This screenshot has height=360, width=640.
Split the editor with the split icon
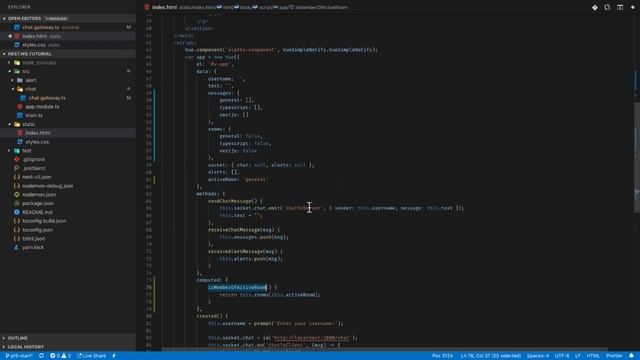(620, 7)
